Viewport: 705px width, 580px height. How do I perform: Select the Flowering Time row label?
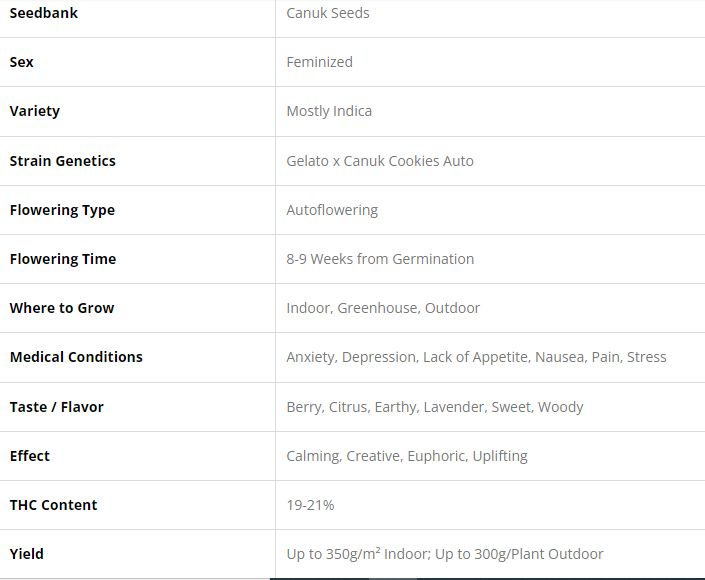pos(63,259)
